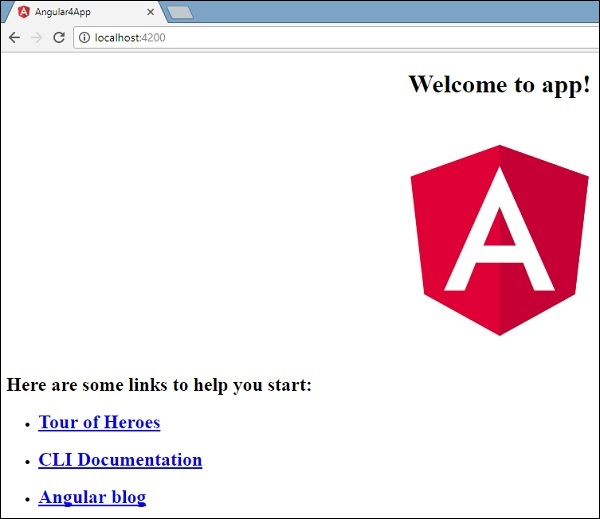
Task: Focus the localhost:4200 address bar
Action: (x=337, y=38)
